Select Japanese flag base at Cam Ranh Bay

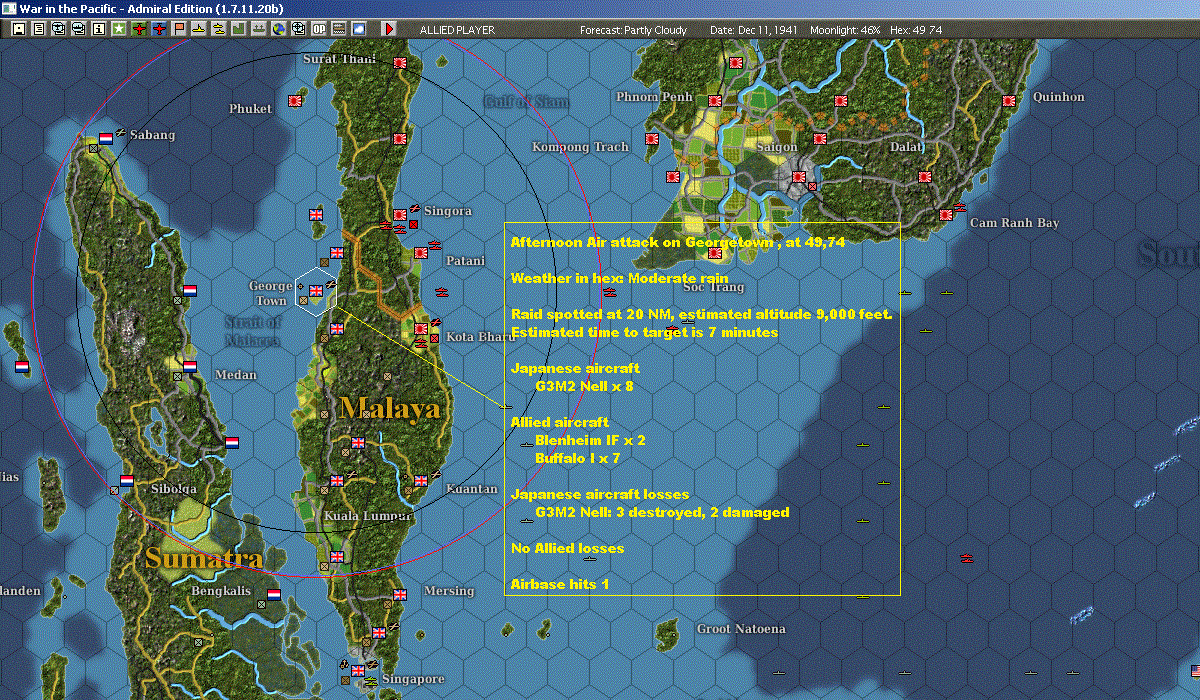pyautogui.click(x=945, y=215)
